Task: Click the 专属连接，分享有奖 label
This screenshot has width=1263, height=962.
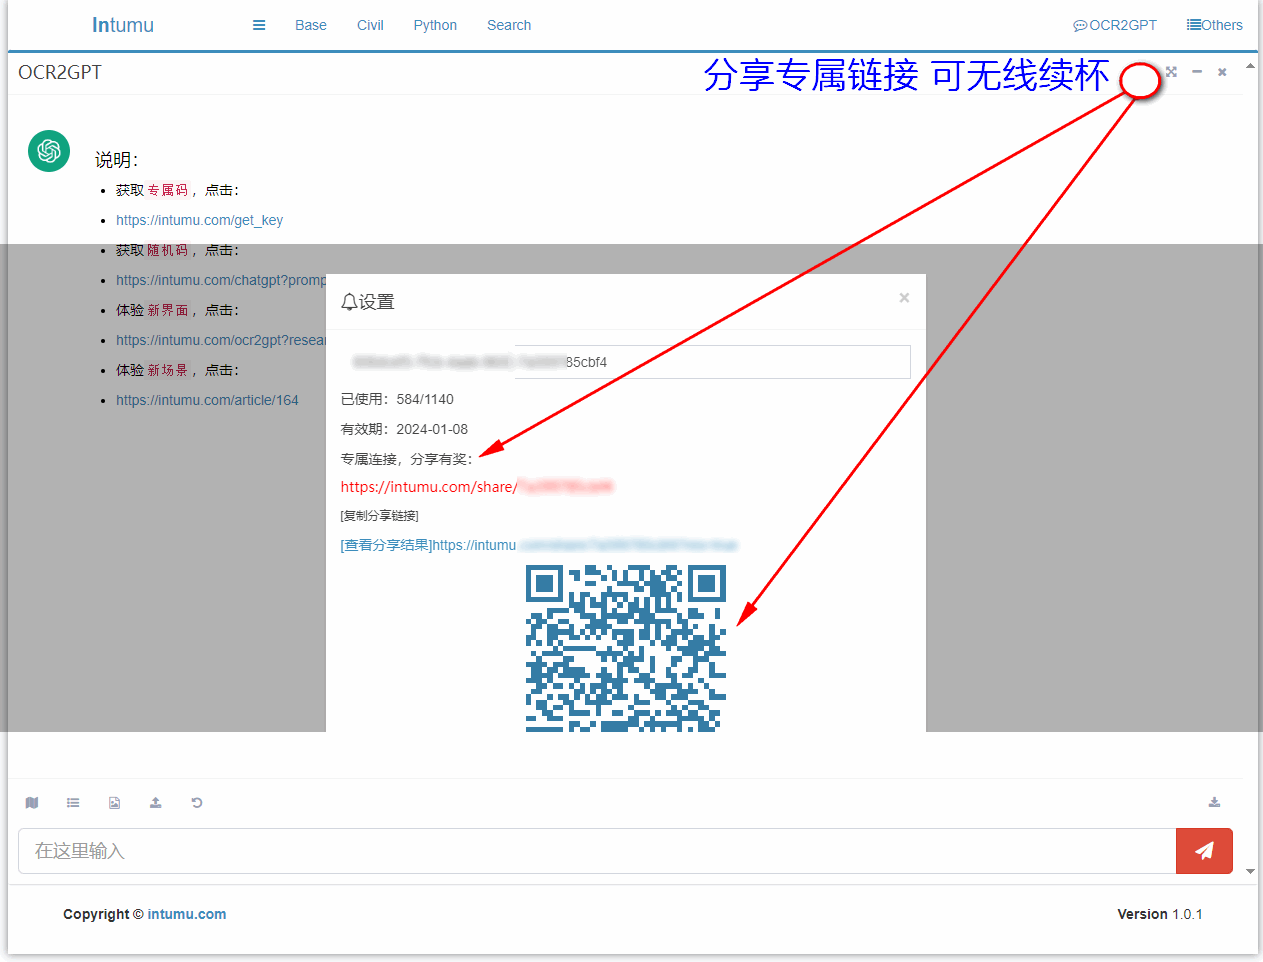Action: 406,459
